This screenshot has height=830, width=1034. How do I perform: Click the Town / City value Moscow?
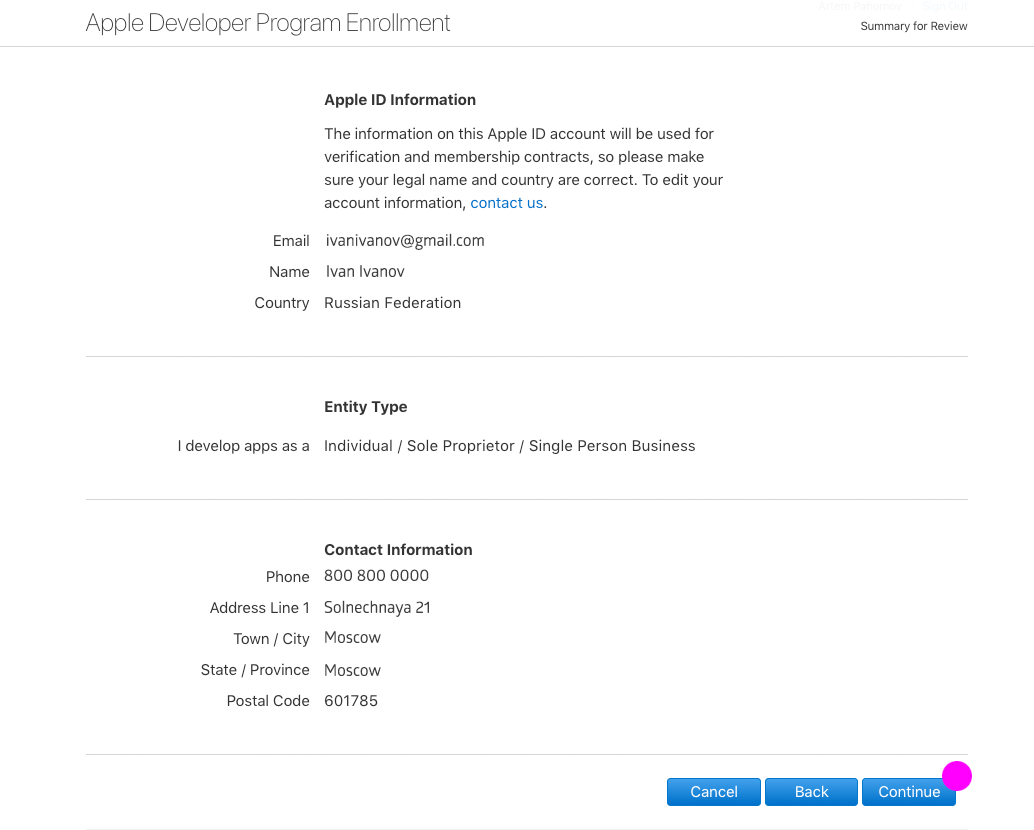pyautogui.click(x=352, y=638)
